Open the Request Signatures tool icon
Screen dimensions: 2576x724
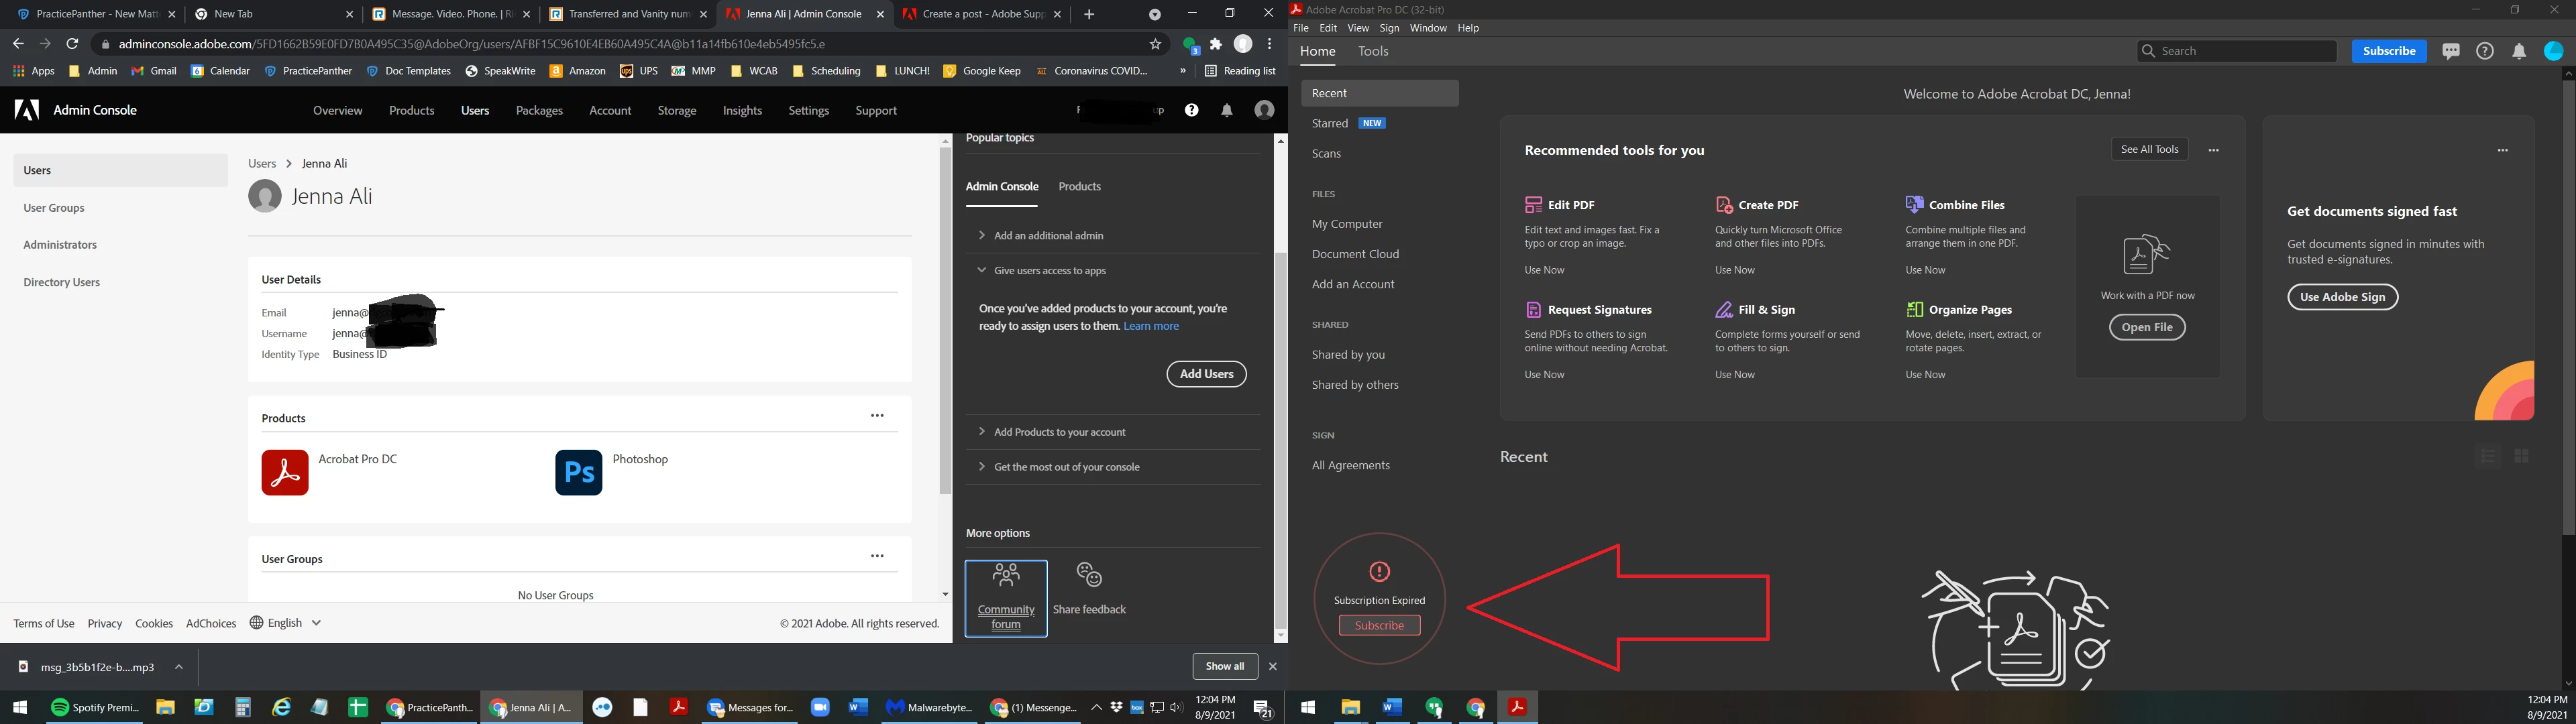click(1533, 310)
